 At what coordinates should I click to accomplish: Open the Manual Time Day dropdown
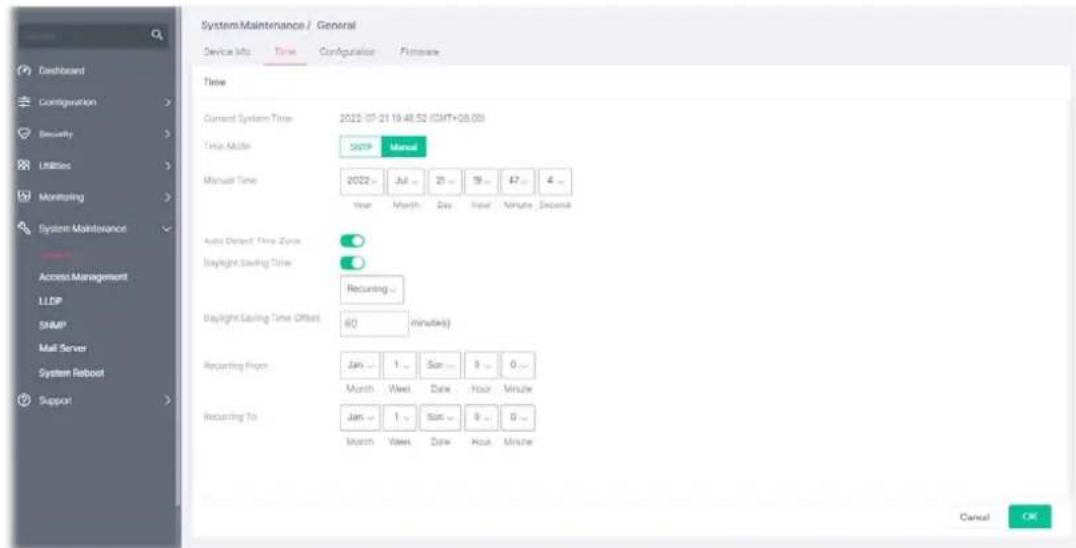coord(445,182)
